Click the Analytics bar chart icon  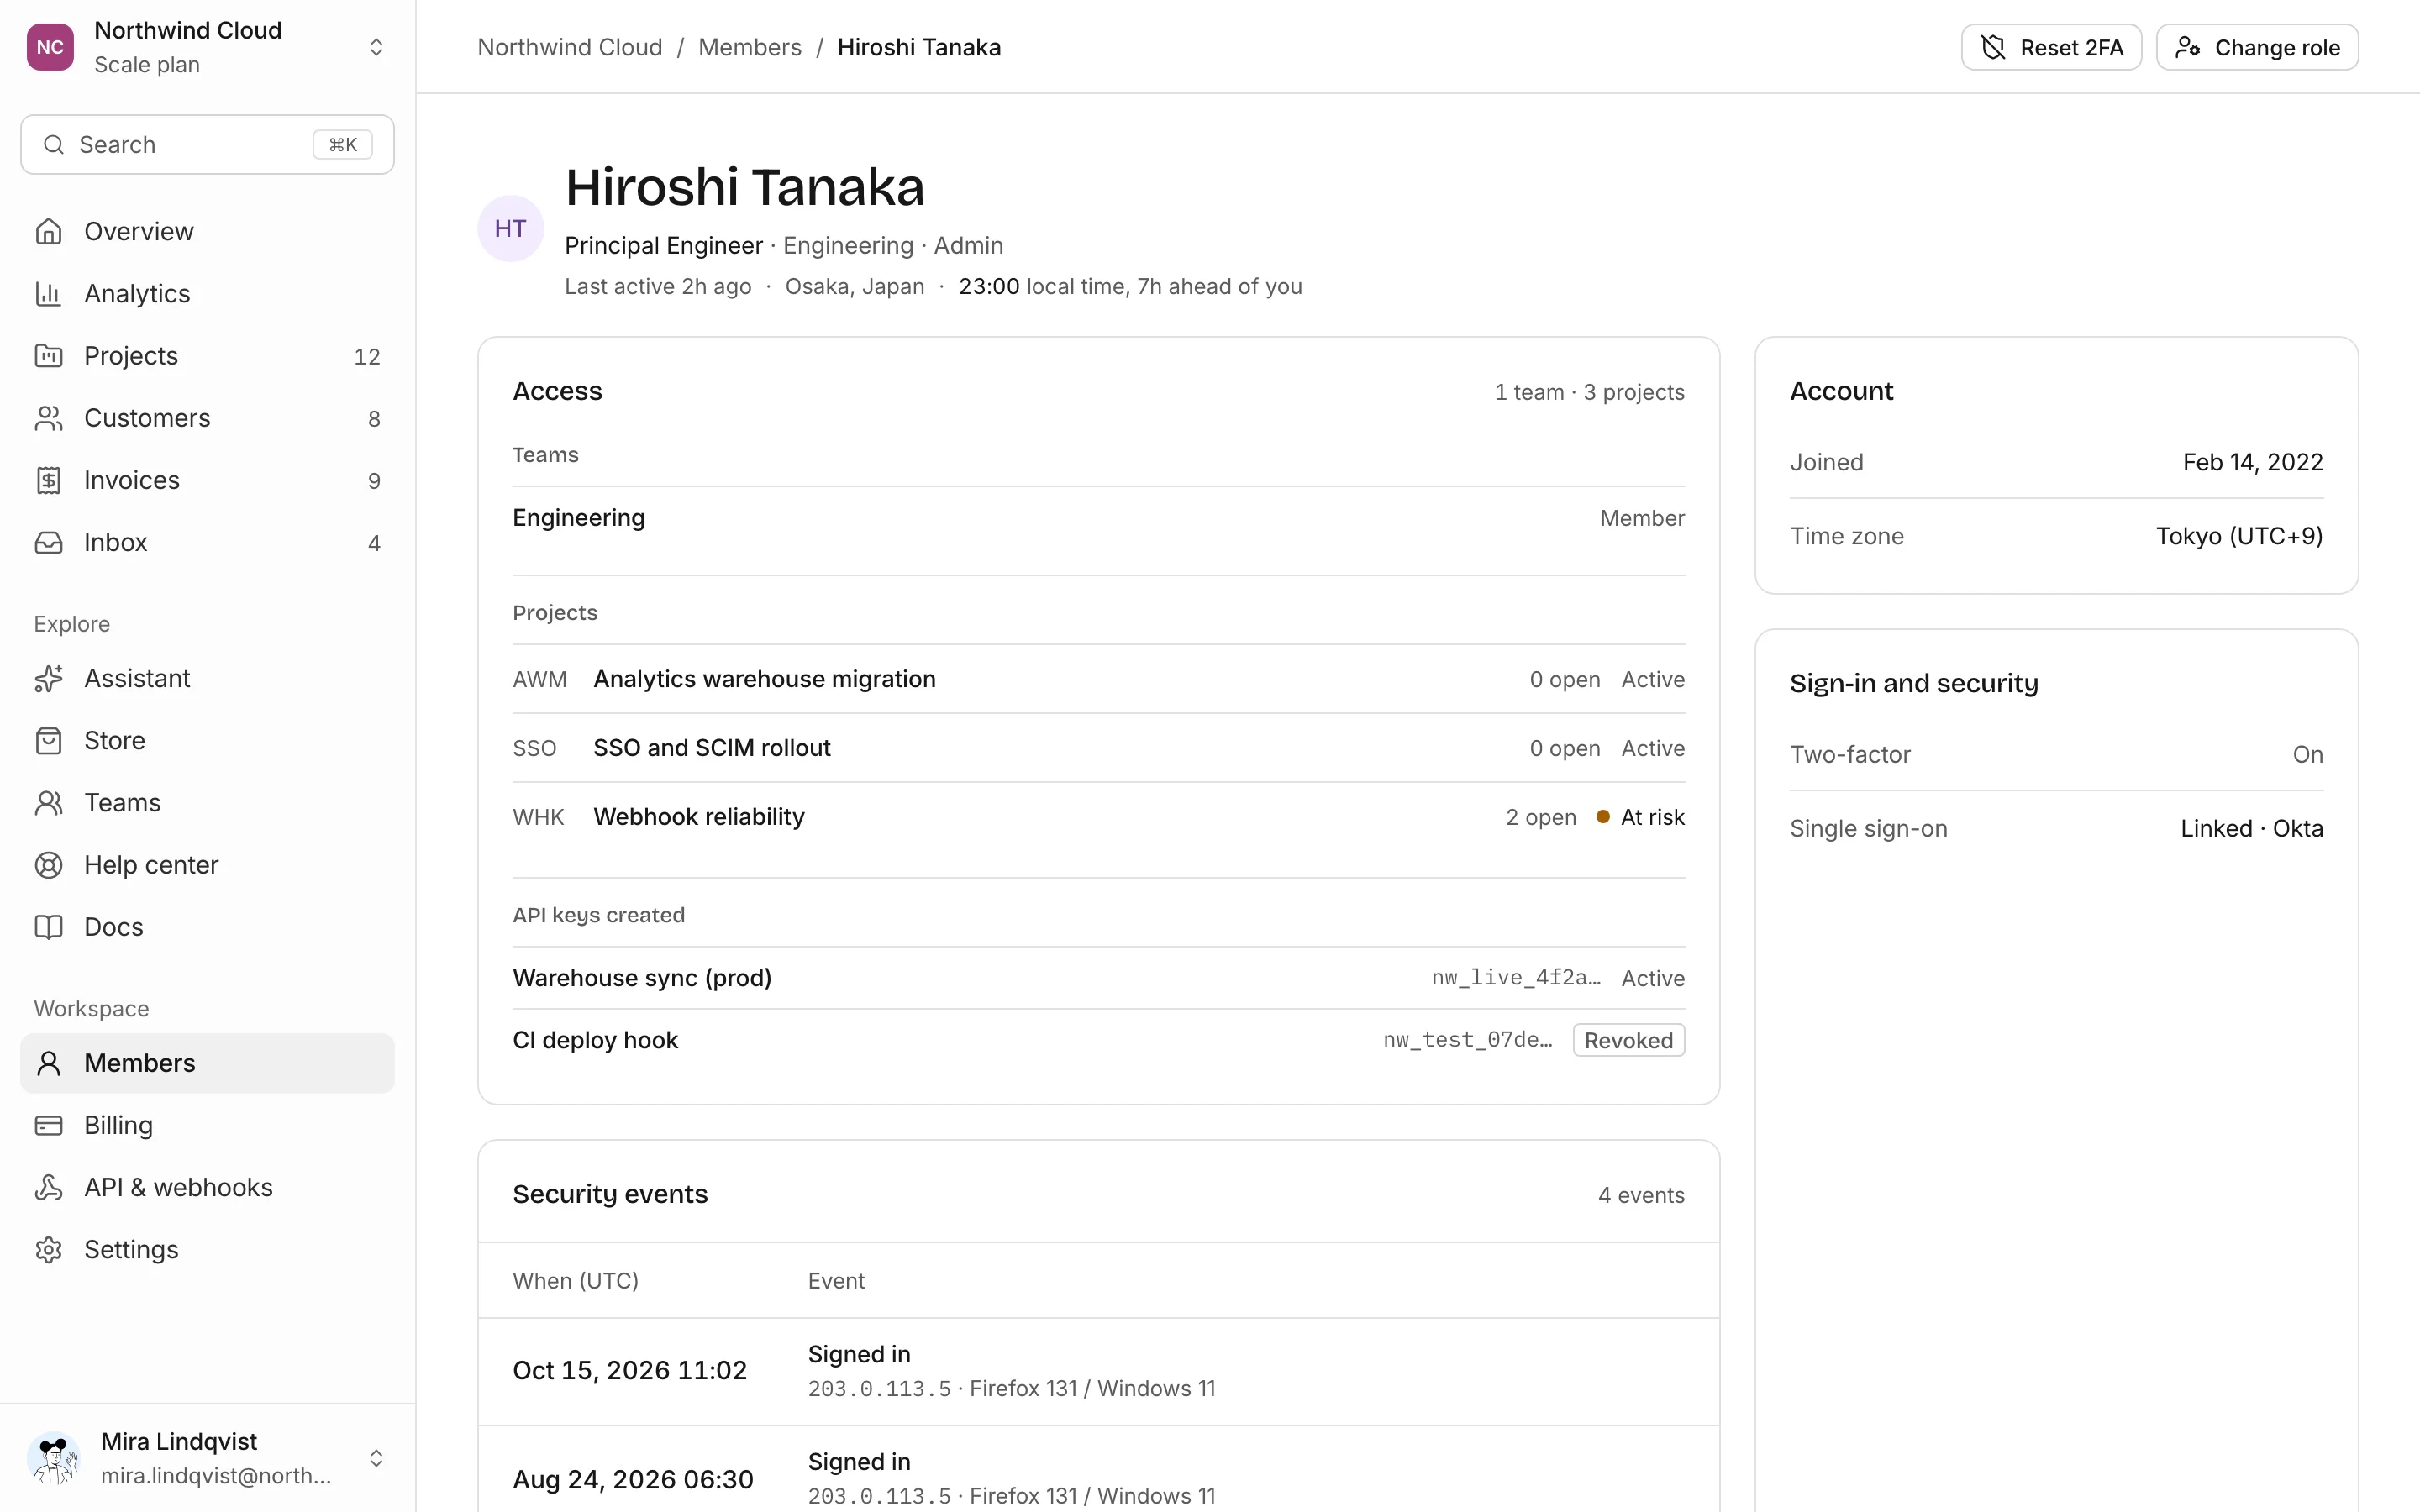pyautogui.click(x=48, y=293)
